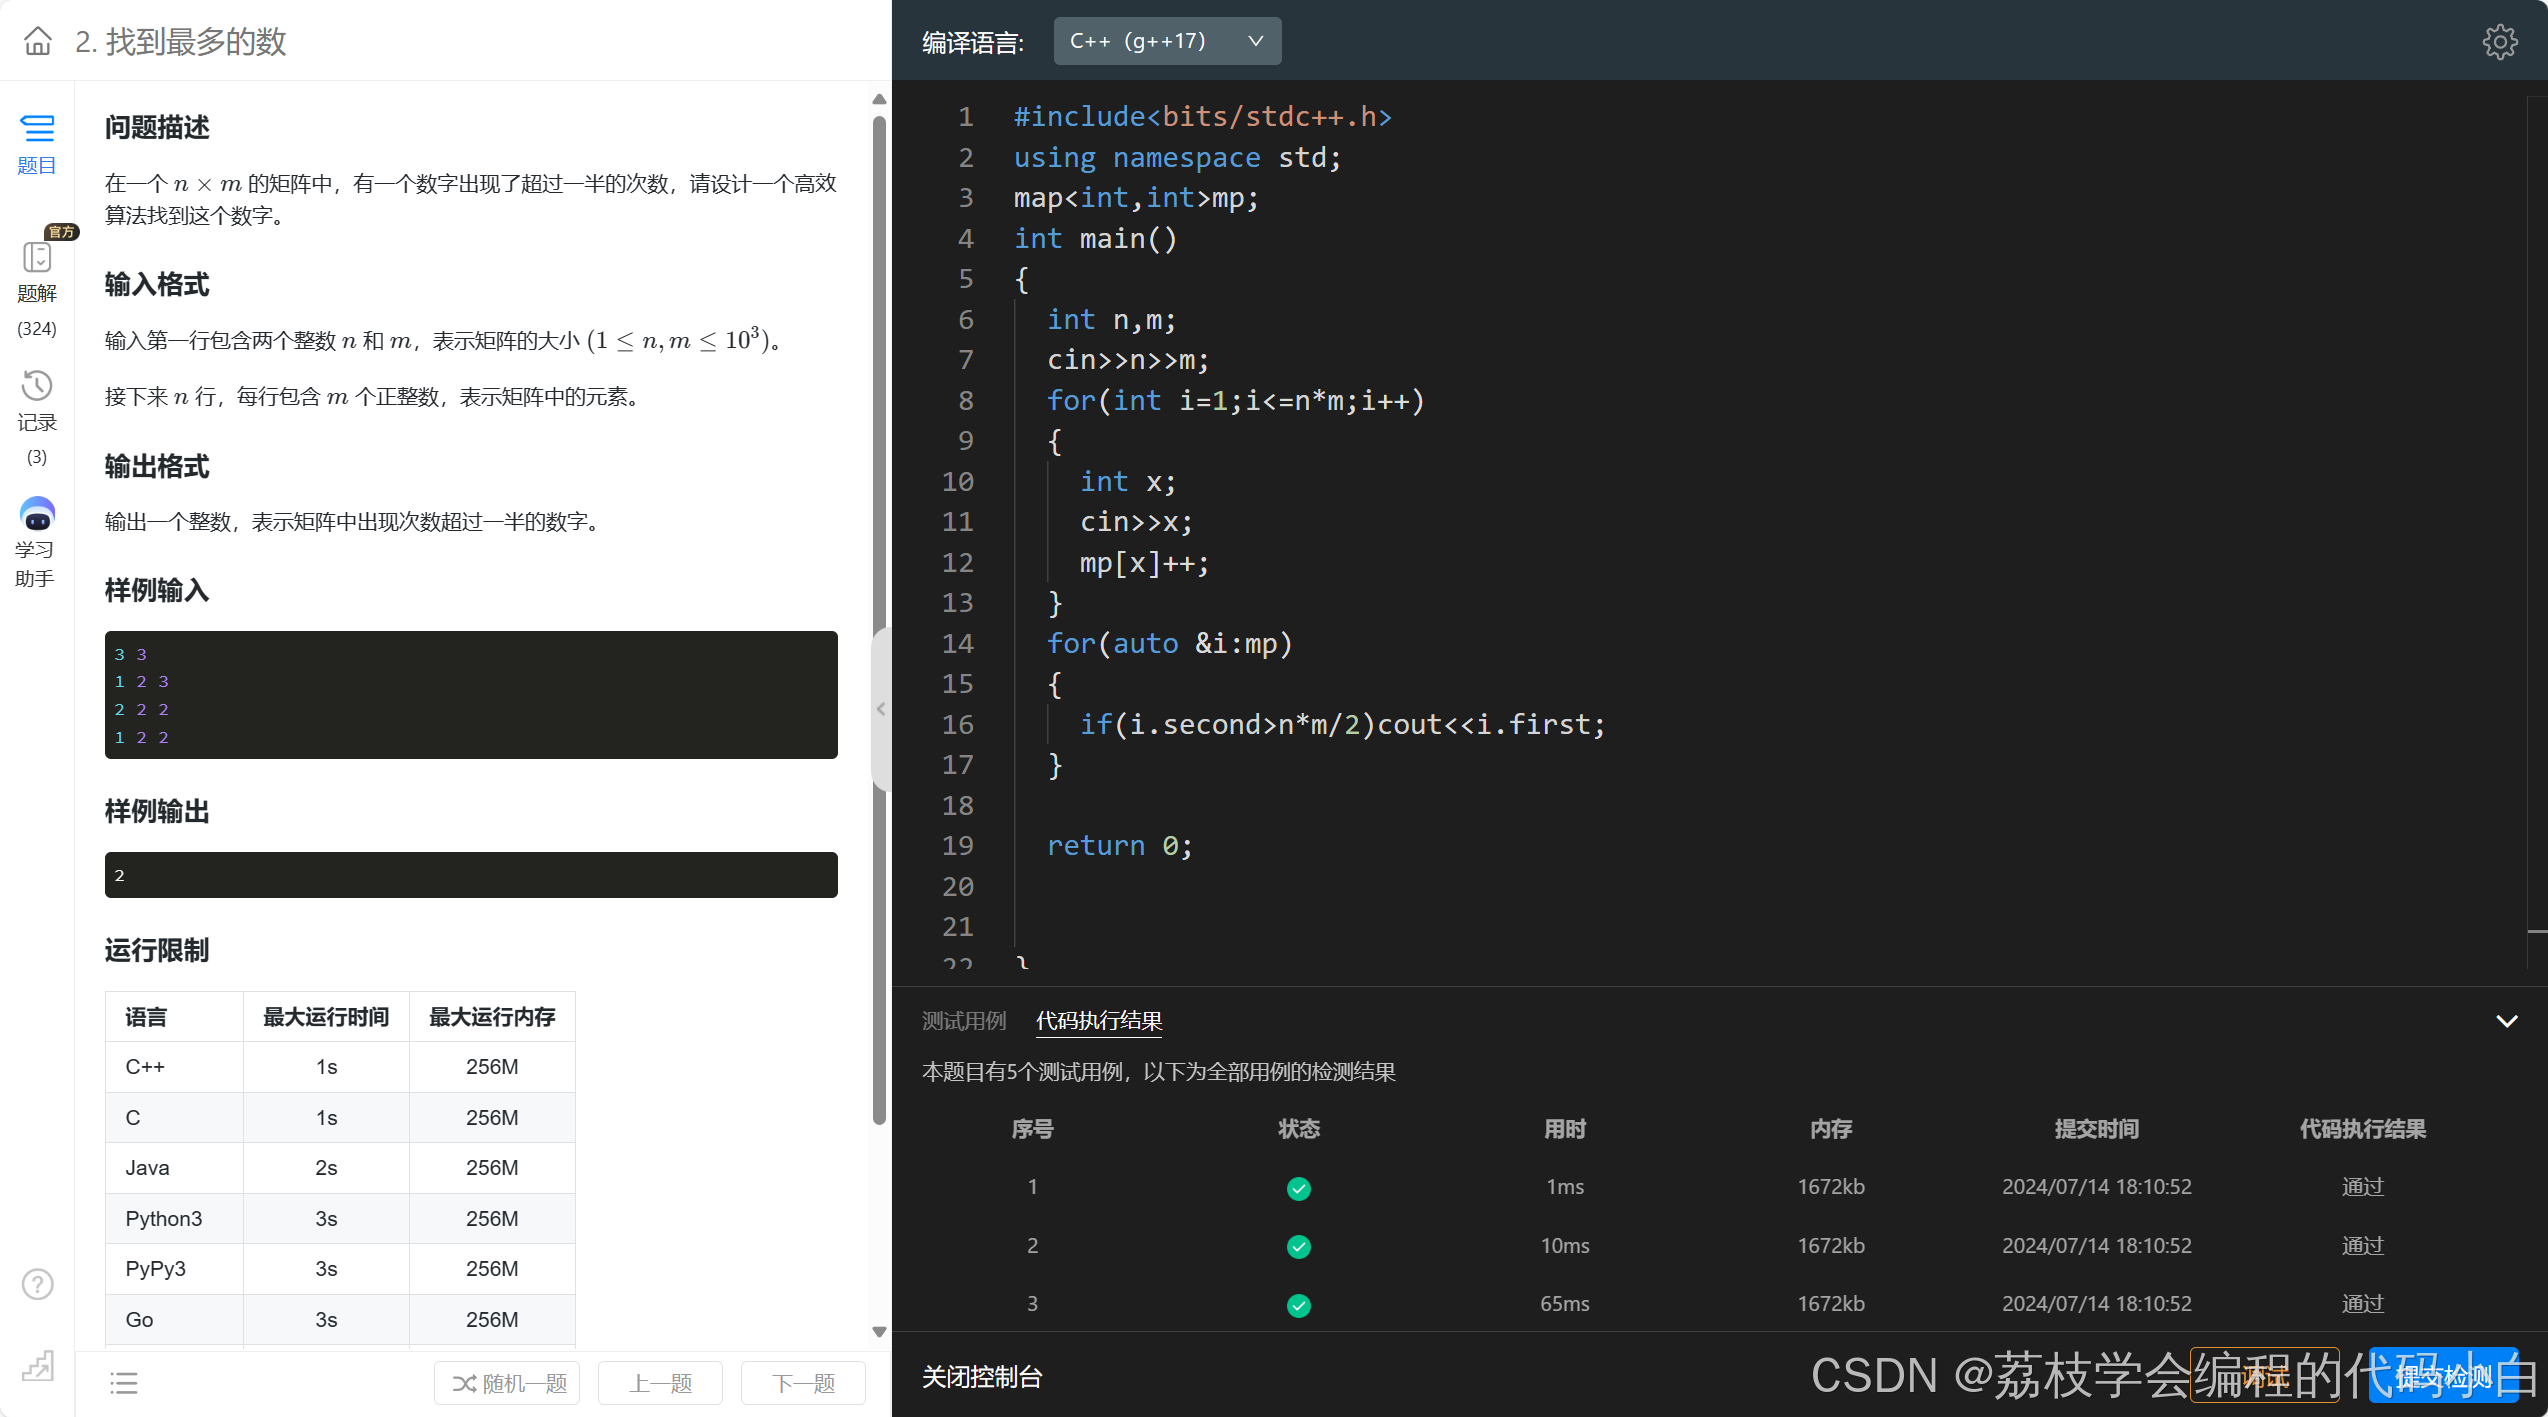Open the C++ (g++17) language dropdown
The height and width of the screenshot is (1417, 2548).
pyautogui.click(x=1166, y=41)
